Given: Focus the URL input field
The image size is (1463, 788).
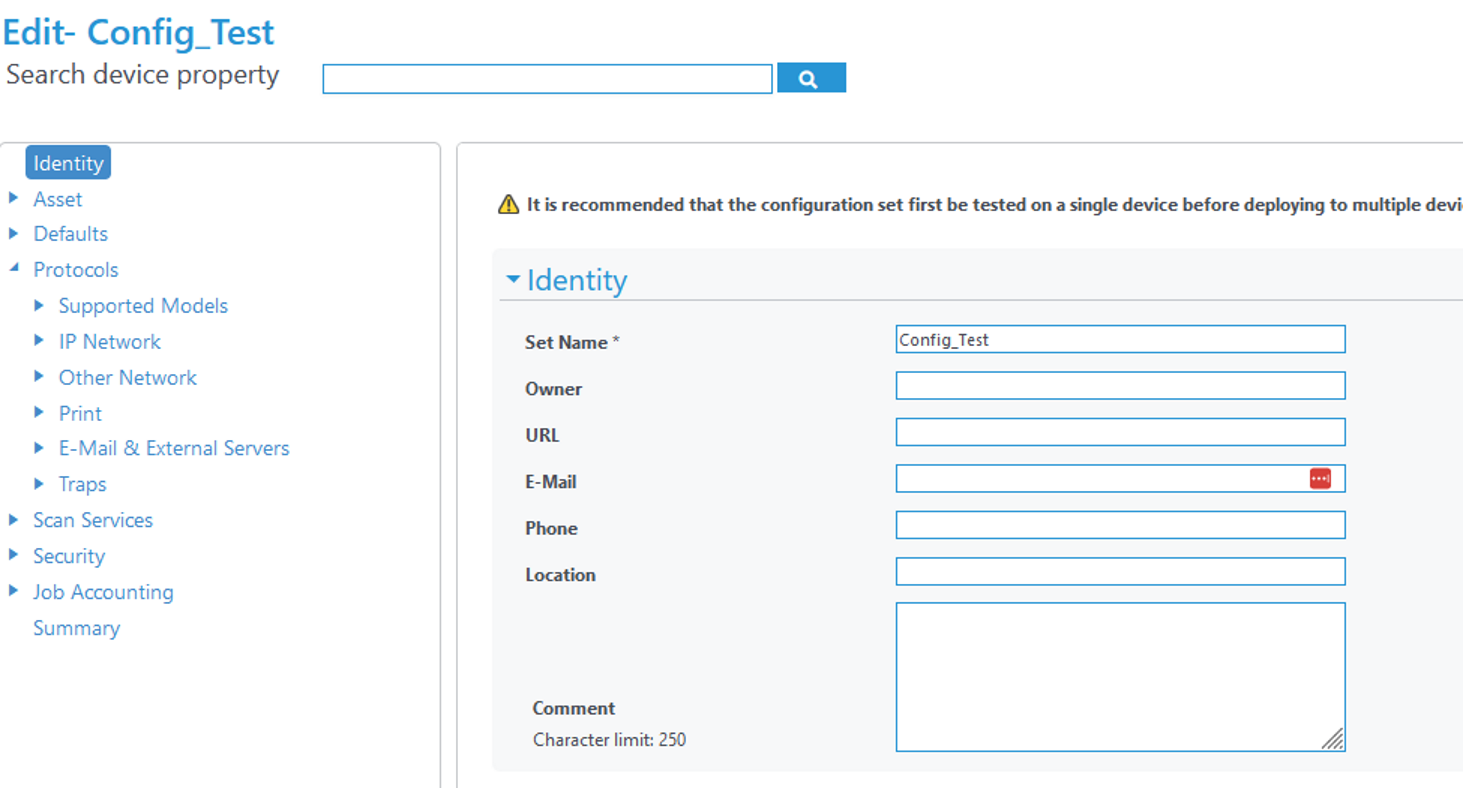Looking at the screenshot, I should (x=1120, y=432).
